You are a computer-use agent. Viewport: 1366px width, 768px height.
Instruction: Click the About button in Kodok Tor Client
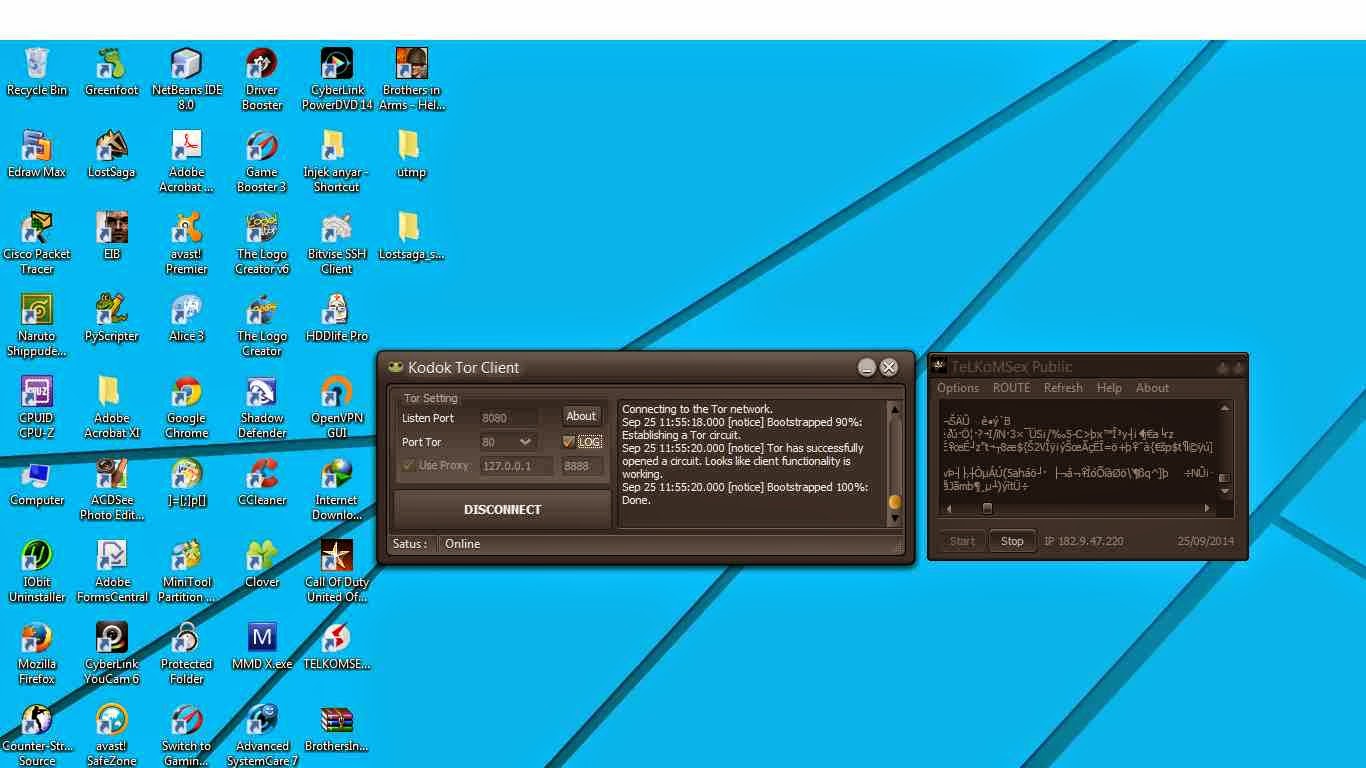pyautogui.click(x=581, y=416)
